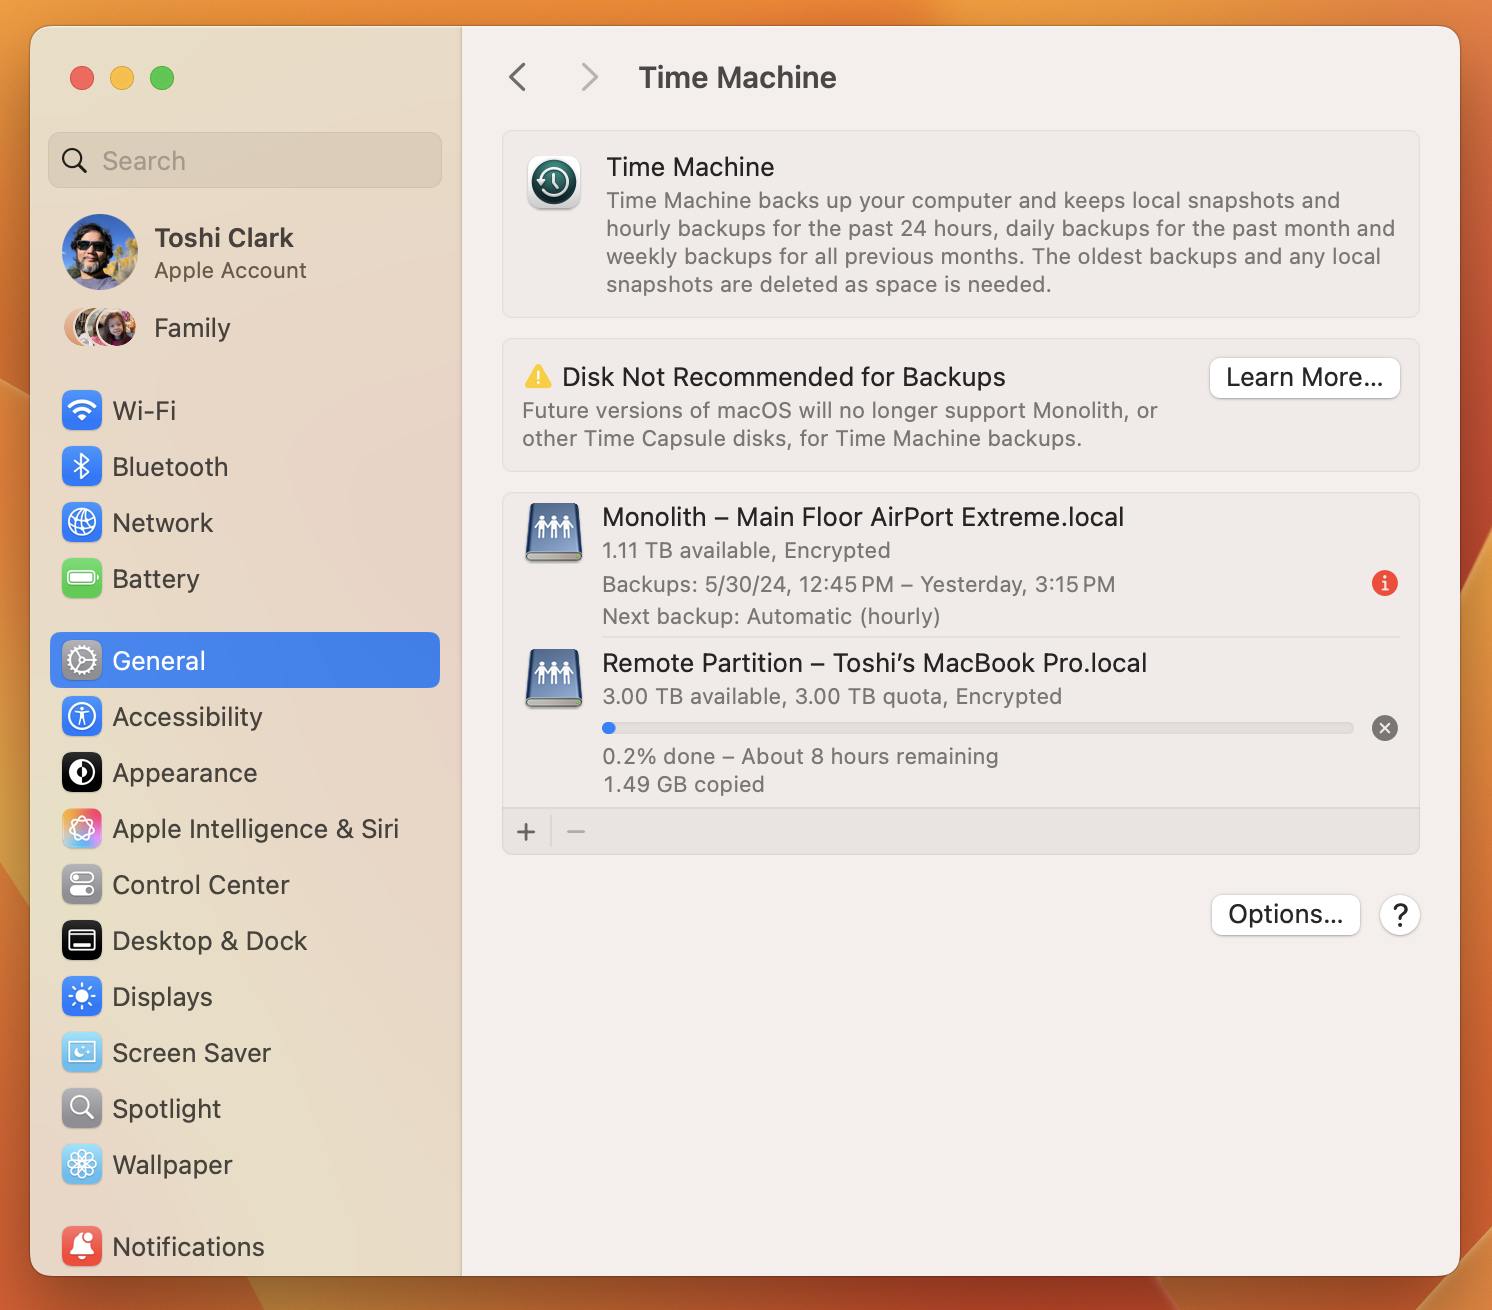
Task: Open Battery settings pane
Action: tap(245, 578)
